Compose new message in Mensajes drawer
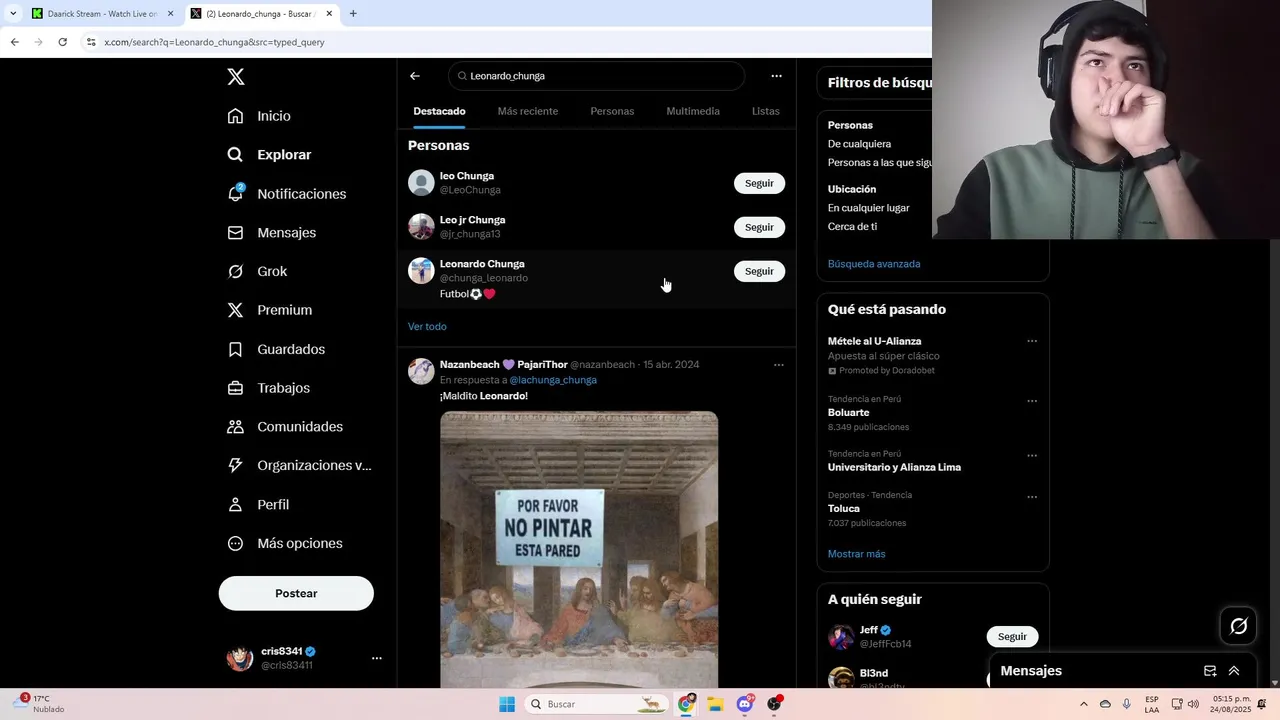Viewport: 1280px width, 720px height. coord(1210,671)
